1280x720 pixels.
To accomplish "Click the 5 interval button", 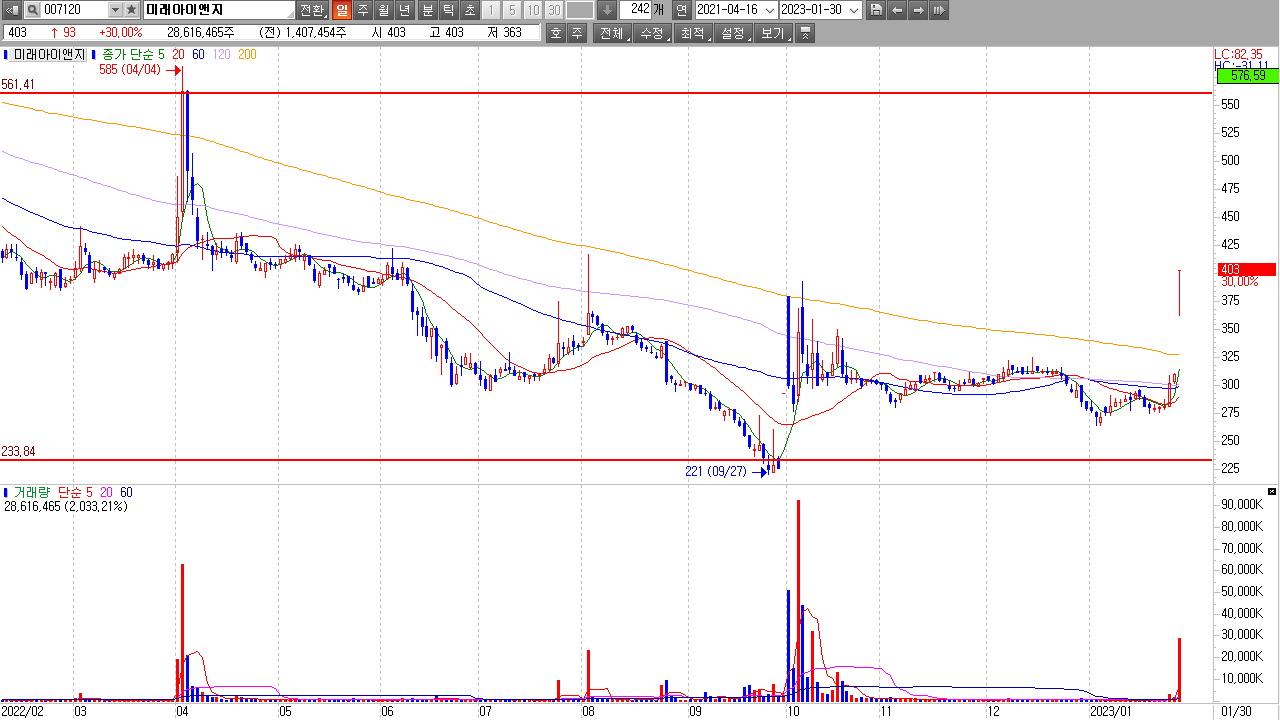I will click(512, 10).
